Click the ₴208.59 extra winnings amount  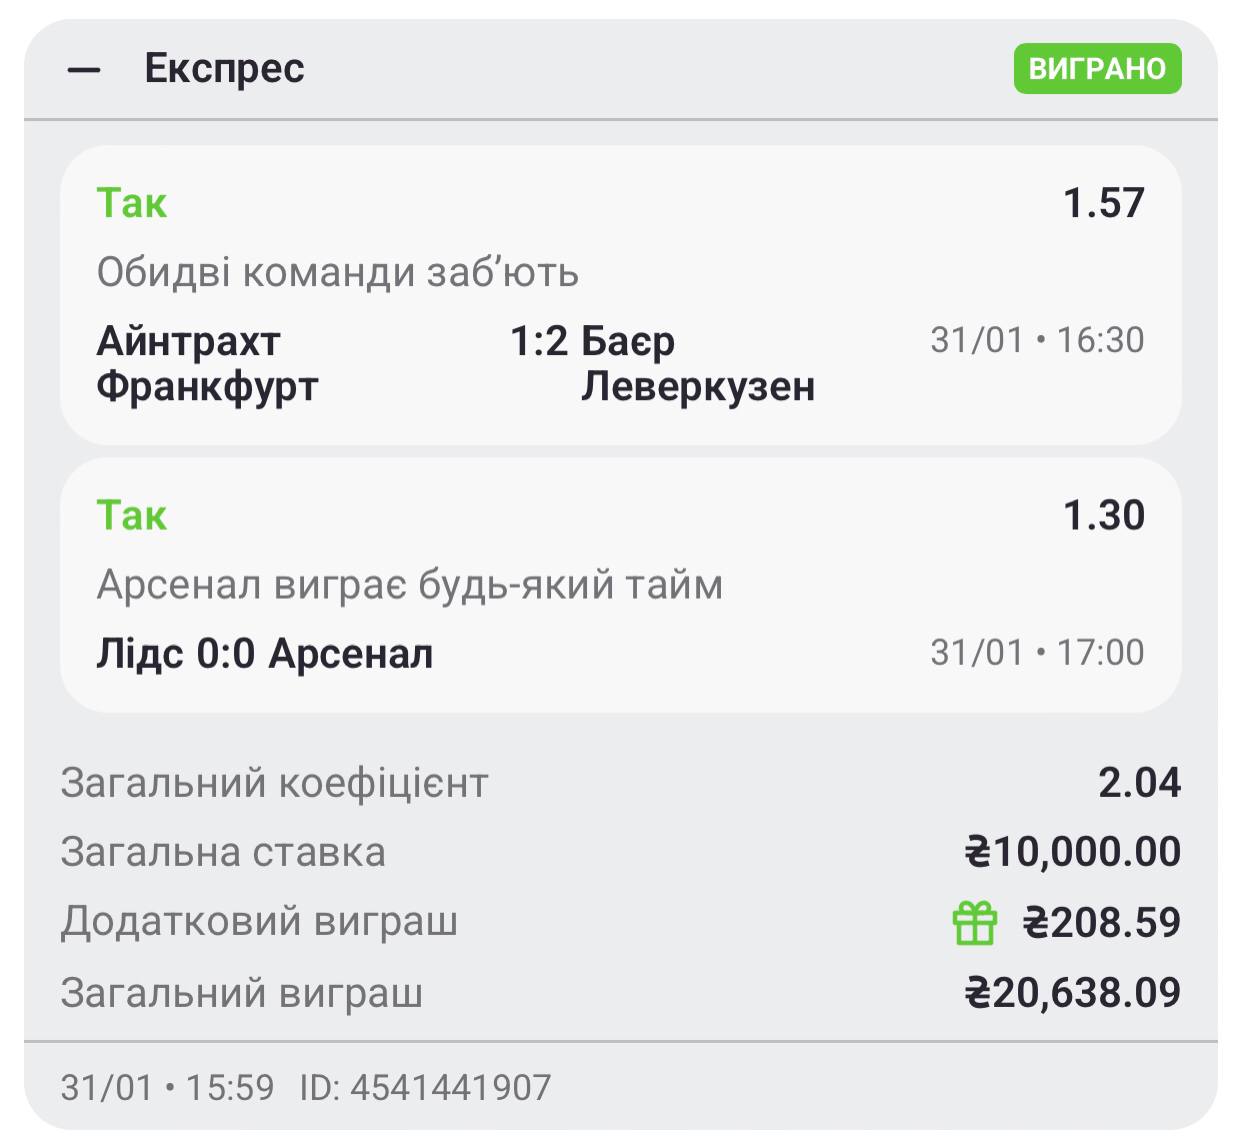click(x=1101, y=922)
